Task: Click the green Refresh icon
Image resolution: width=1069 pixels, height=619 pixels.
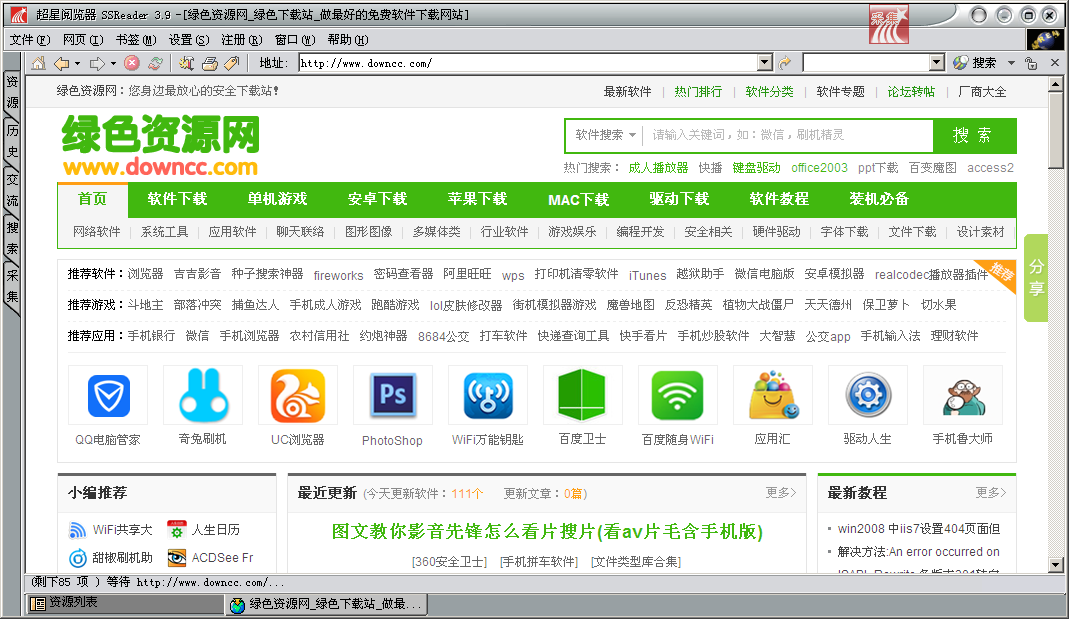Action: tap(155, 63)
